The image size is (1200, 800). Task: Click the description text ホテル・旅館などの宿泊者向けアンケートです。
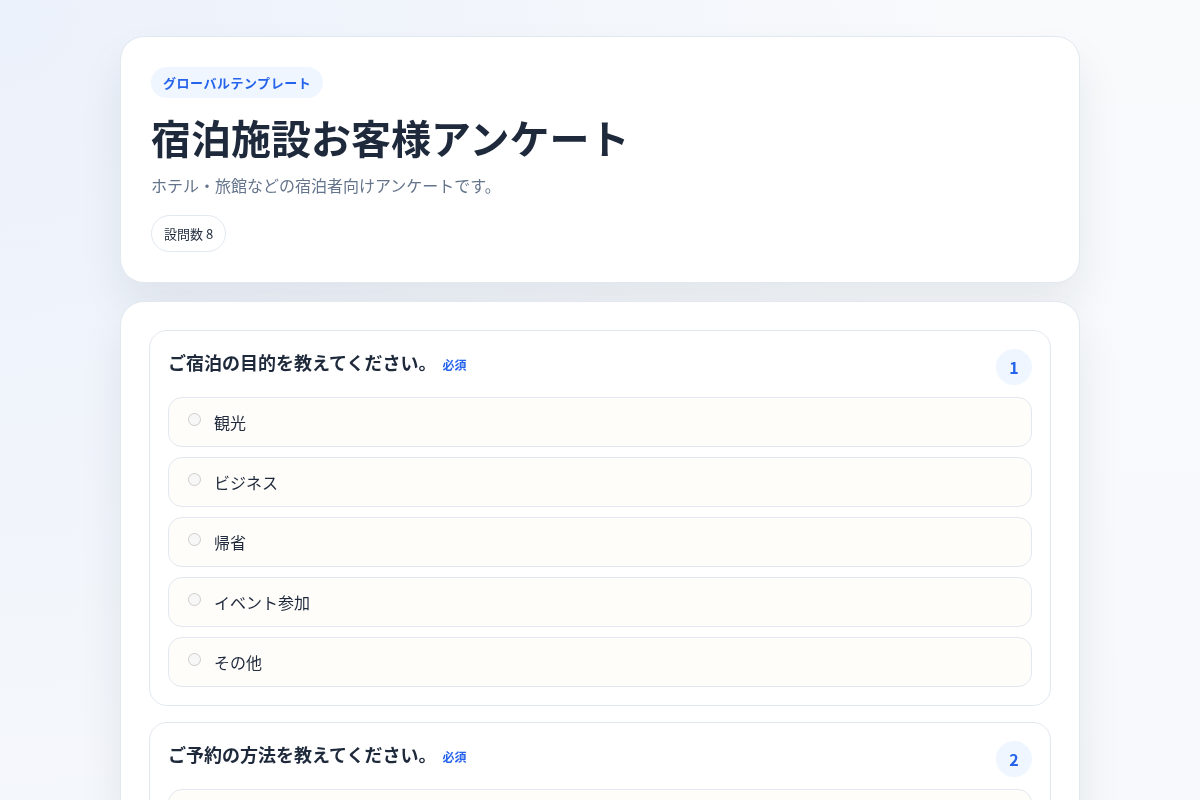coord(325,186)
